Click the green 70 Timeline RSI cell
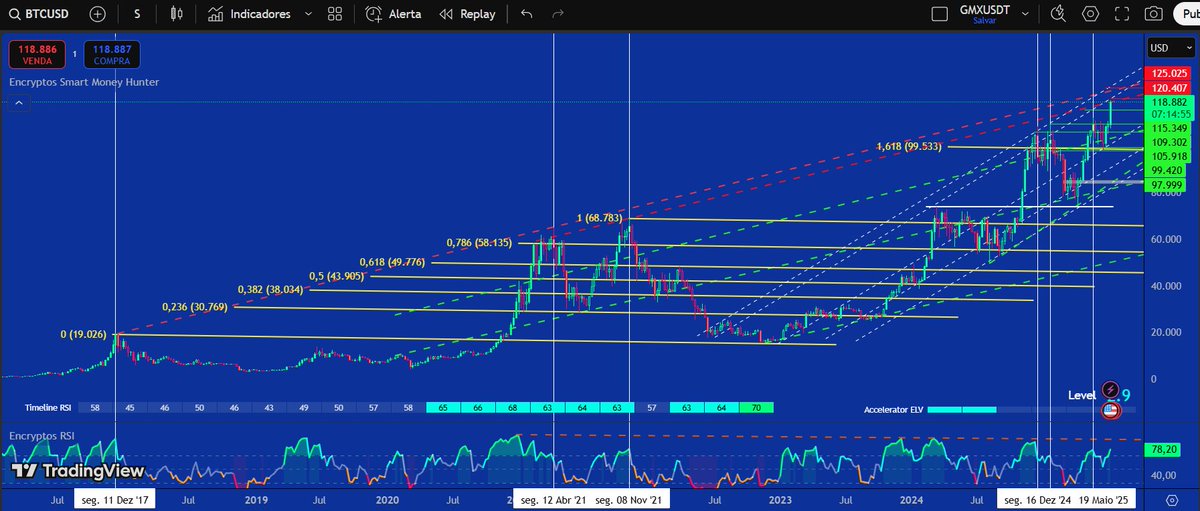Viewport: 1200px width, 511px height. tap(756, 409)
